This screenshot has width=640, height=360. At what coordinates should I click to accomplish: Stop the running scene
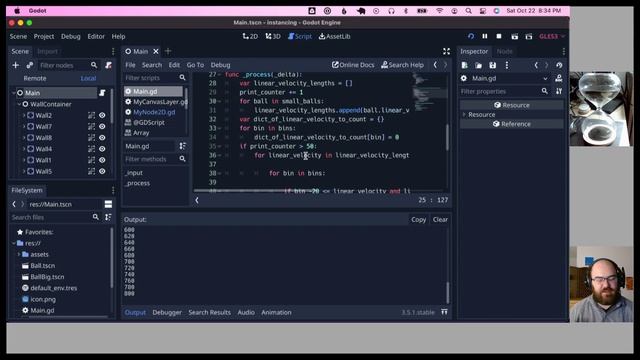pos(499,36)
